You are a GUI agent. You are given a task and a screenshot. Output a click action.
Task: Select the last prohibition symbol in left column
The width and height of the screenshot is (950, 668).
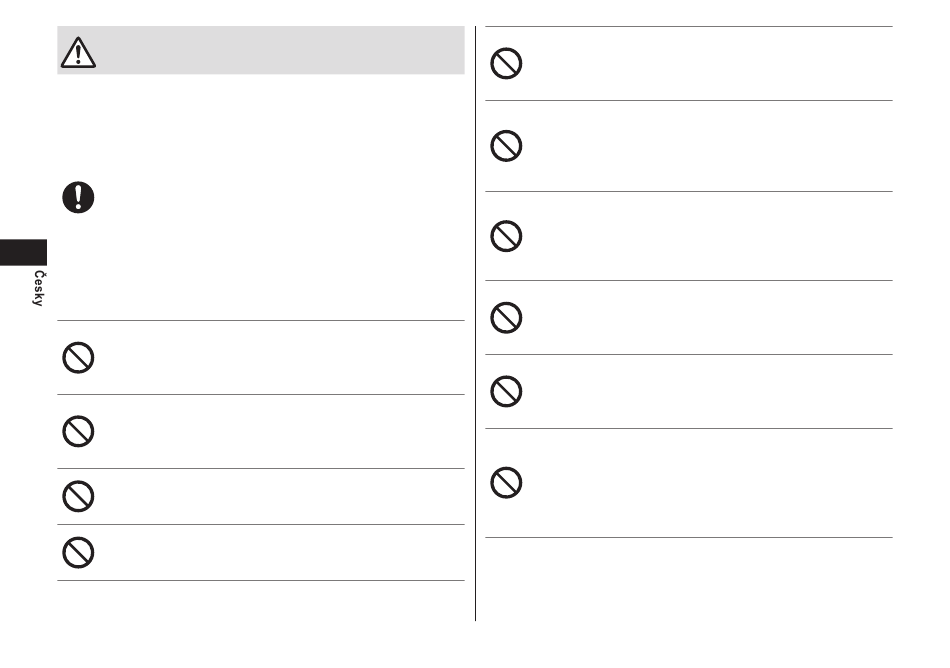click(78, 552)
